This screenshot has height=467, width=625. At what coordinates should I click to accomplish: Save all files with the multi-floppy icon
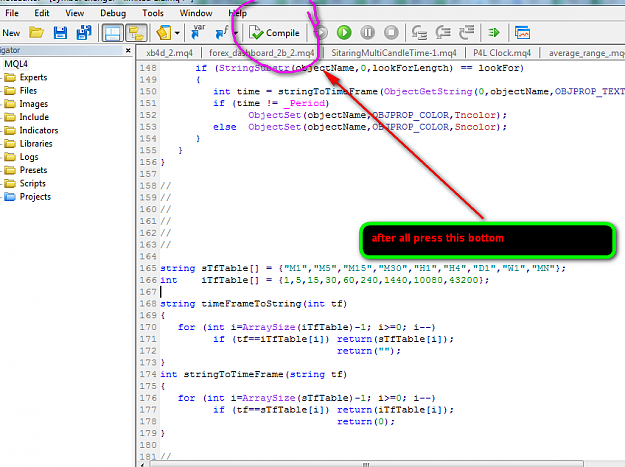coord(84,33)
